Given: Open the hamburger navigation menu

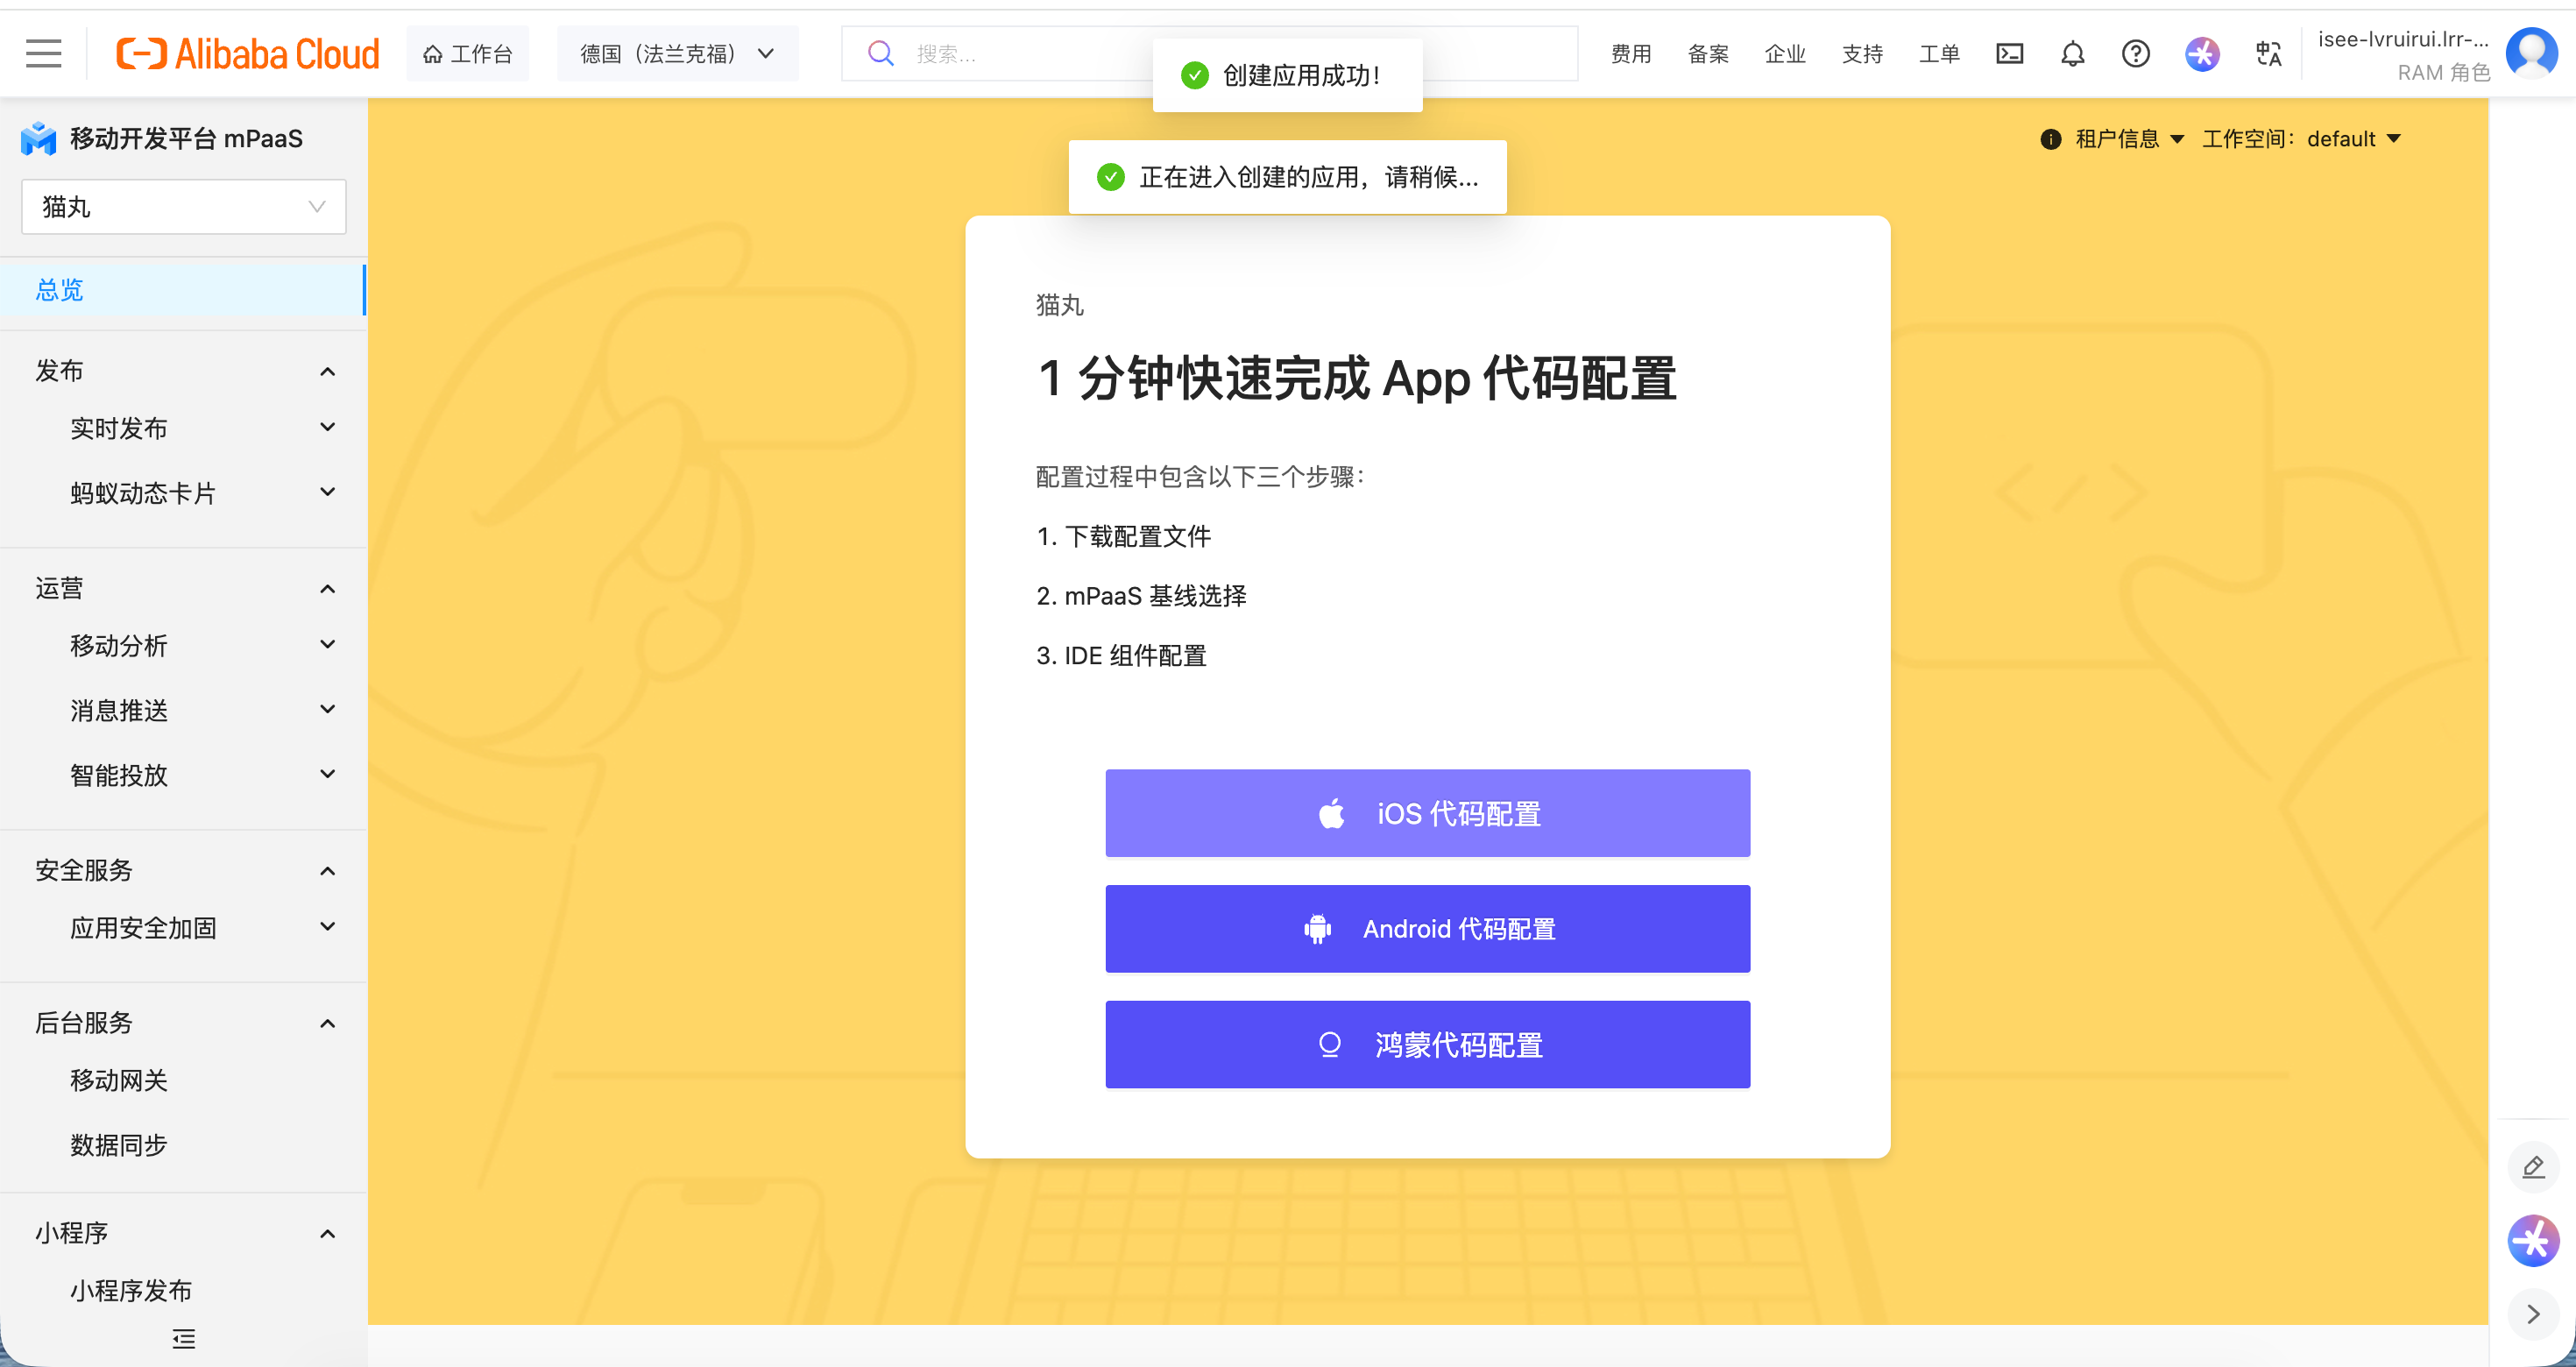Looking at the screenshot, I should [x=43, y=53].
